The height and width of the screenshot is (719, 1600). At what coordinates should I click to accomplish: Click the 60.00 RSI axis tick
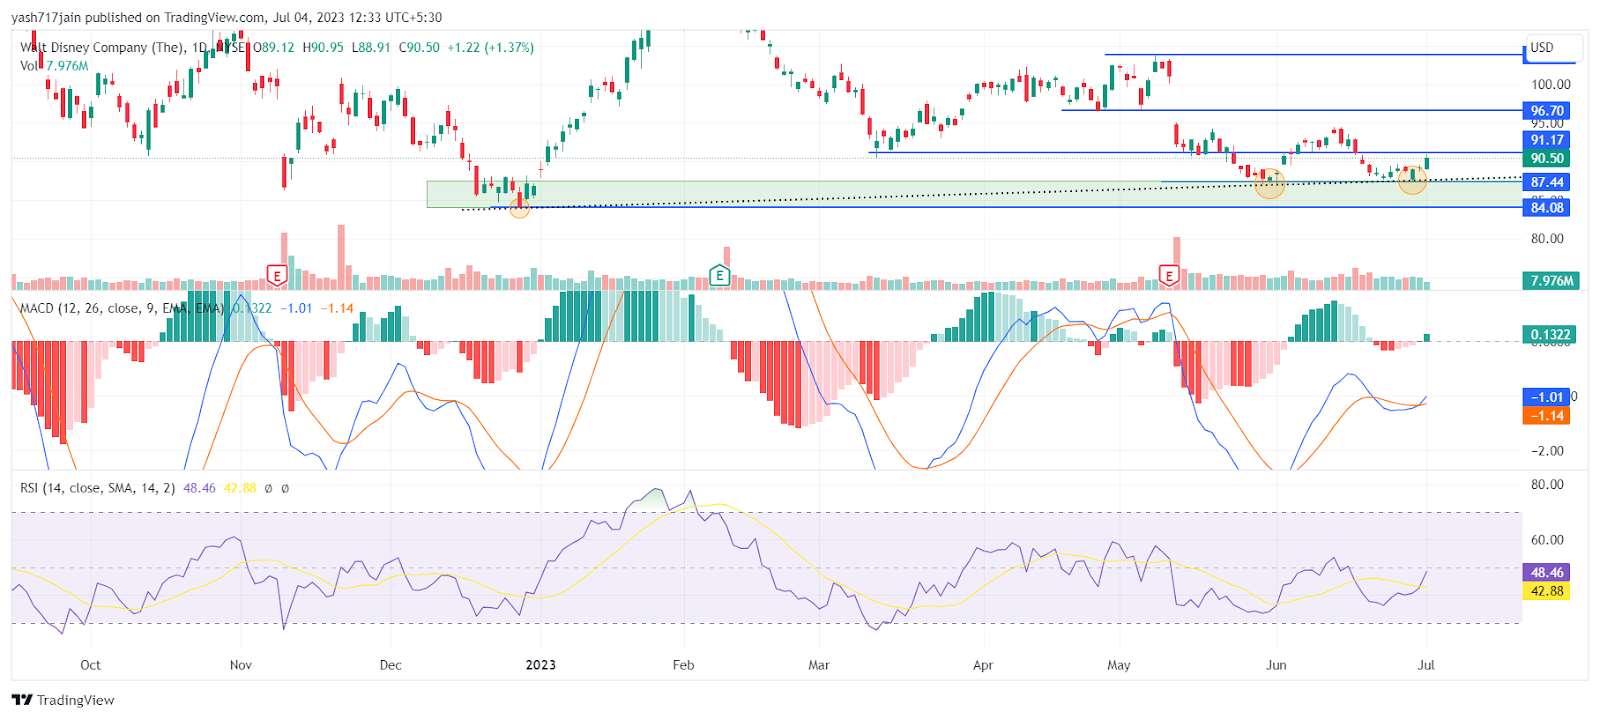pos(1547,540)
